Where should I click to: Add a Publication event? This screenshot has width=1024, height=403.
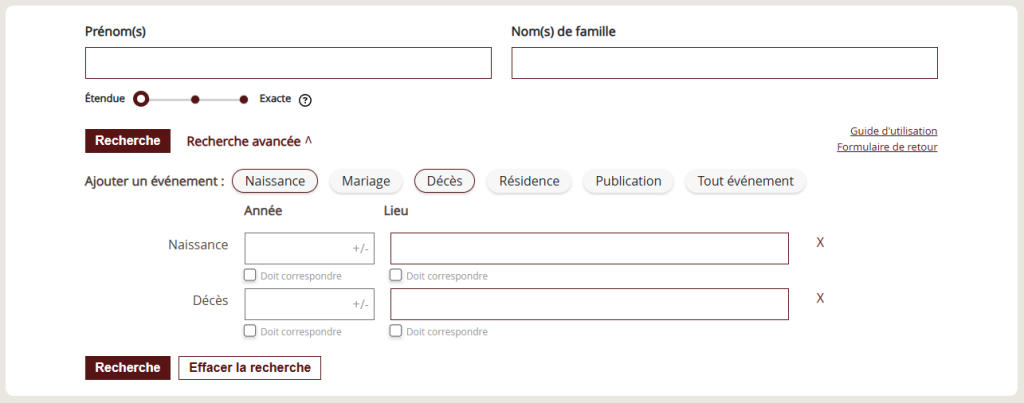pos(628,181)
